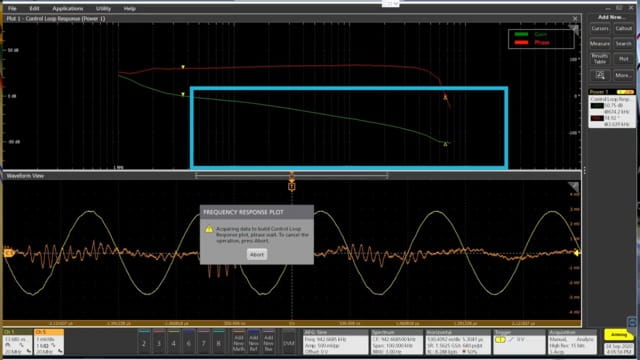Open the File menu

(12, 8)
